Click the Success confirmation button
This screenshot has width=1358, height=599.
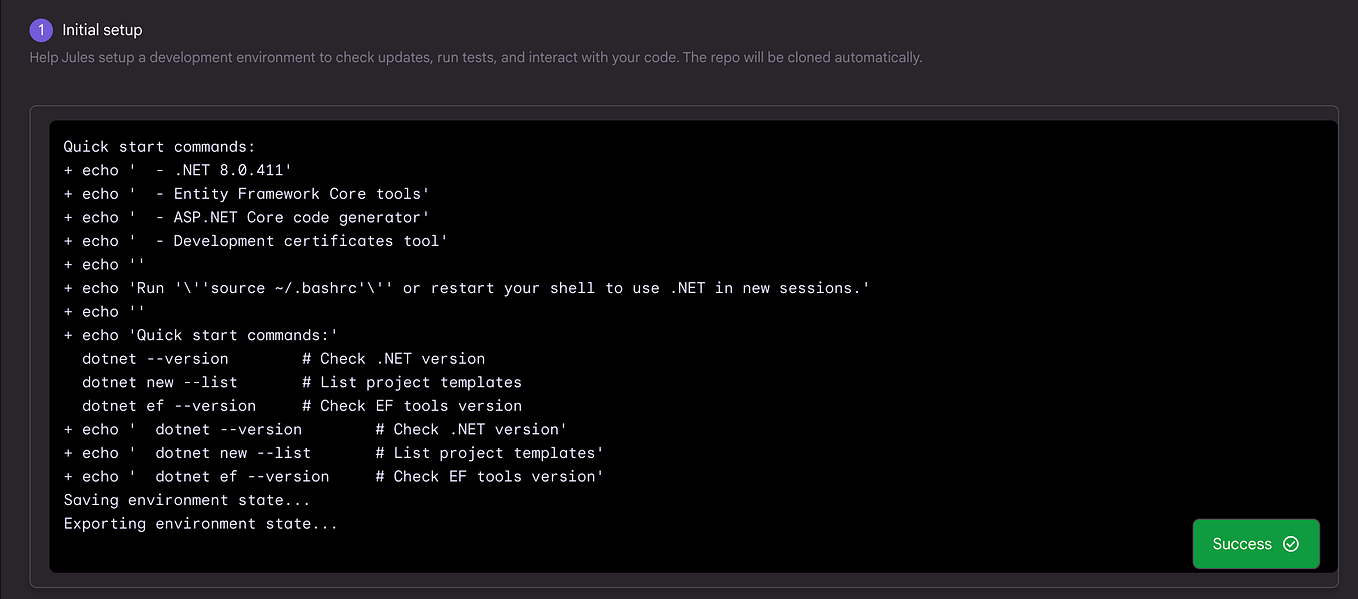tap(1255, 543)
